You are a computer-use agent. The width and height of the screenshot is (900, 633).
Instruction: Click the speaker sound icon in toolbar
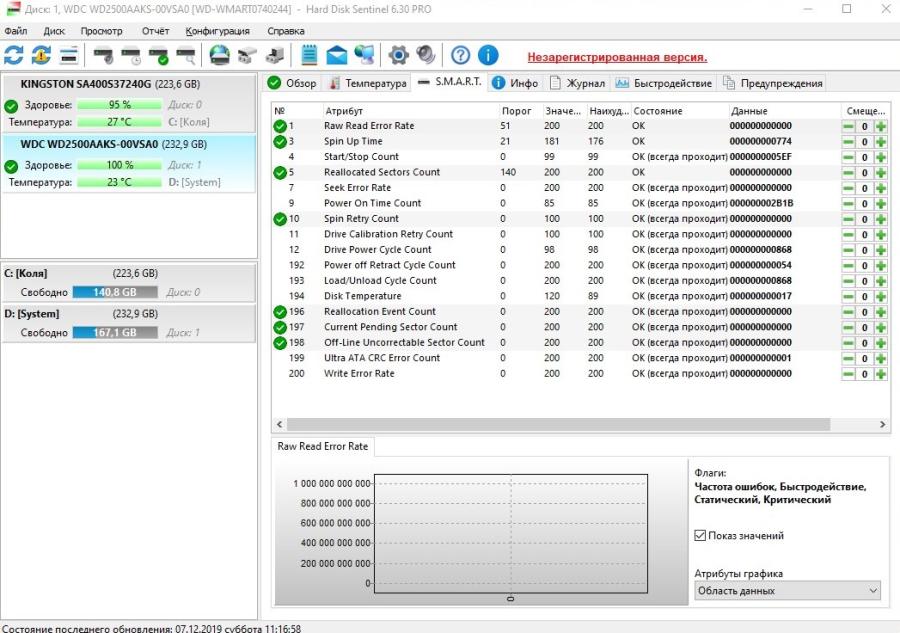426,55
